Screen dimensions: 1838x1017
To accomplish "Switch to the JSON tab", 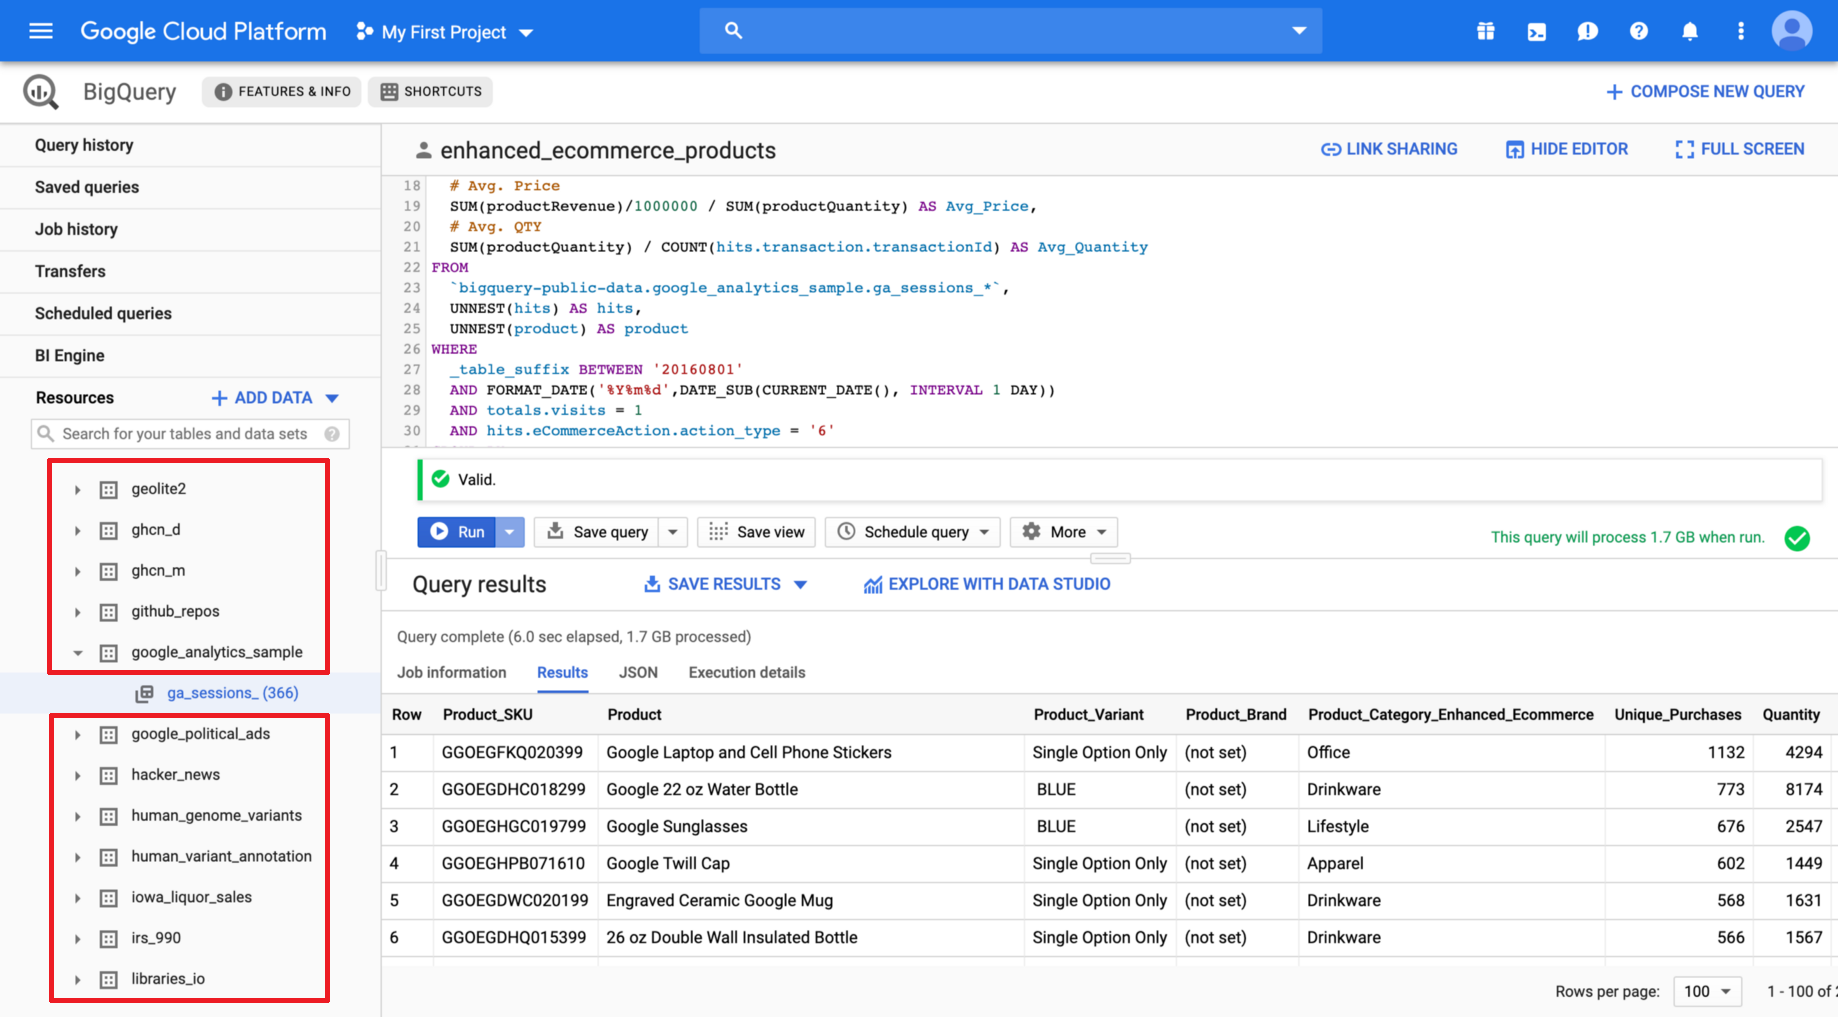I will [x=638, y=672].
